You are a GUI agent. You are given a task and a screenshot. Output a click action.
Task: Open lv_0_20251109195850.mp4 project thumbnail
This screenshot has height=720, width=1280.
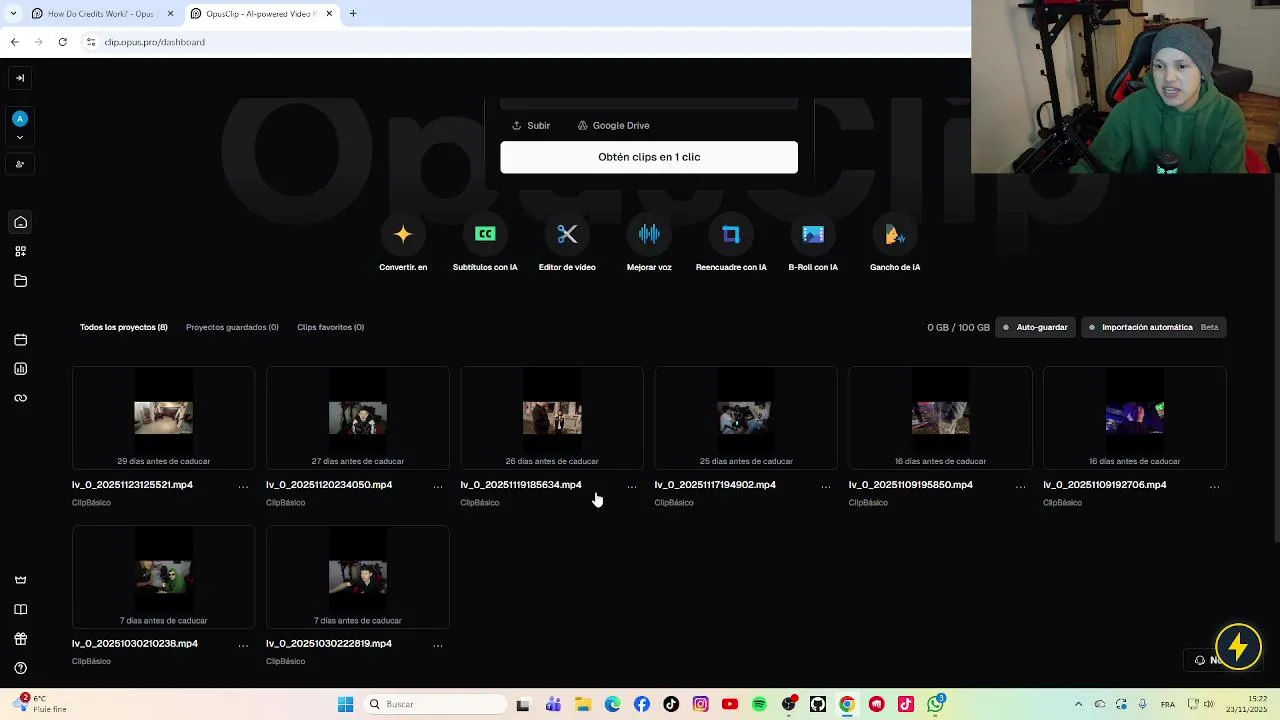coord(940,418)
